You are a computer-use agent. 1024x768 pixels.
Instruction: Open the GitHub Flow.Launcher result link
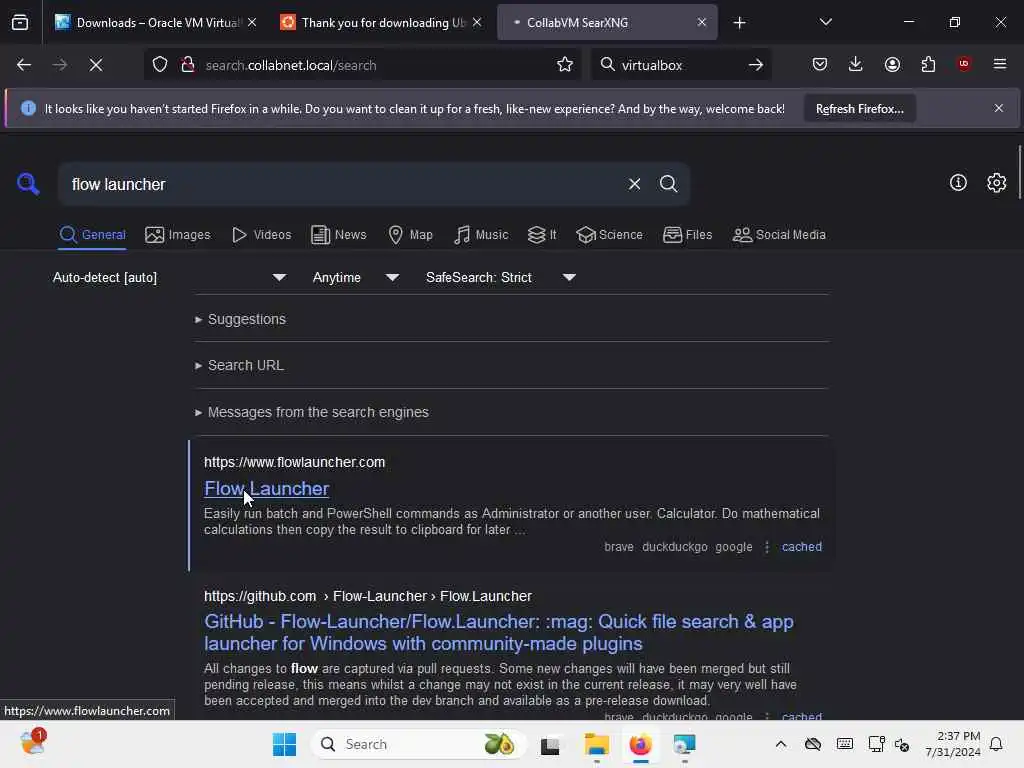point(499,632)
